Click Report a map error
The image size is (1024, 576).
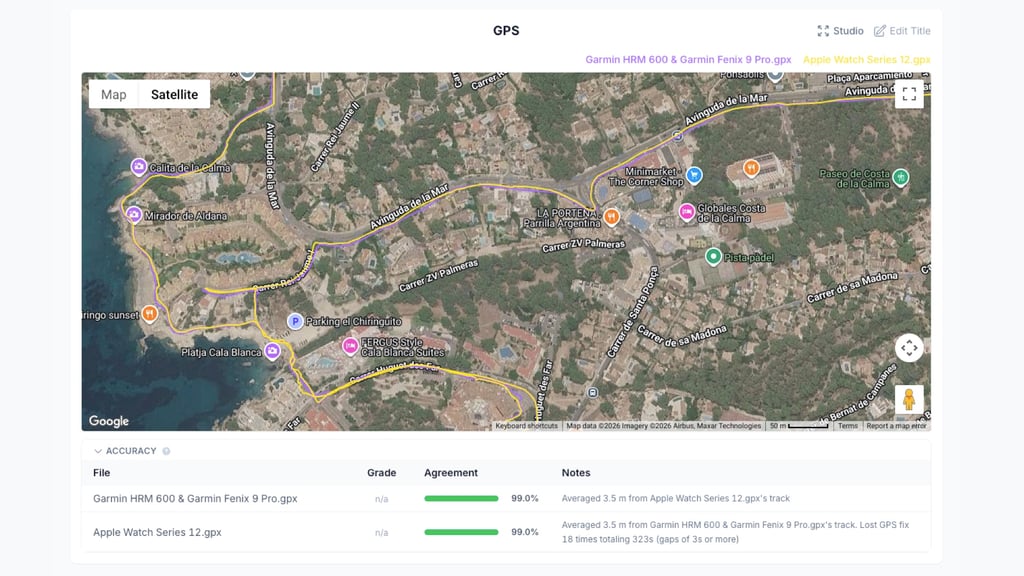click(896, 426)
